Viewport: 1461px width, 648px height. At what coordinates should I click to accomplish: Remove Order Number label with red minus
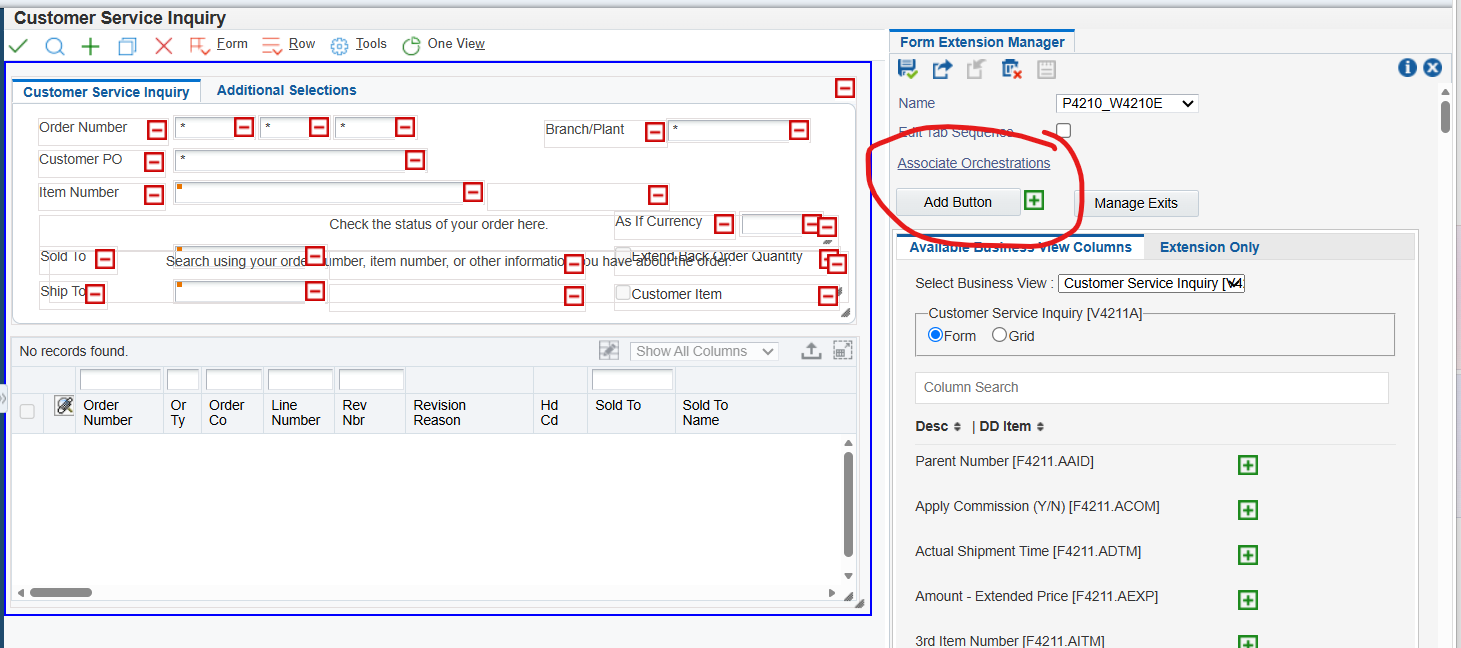(x=157, y=130)
